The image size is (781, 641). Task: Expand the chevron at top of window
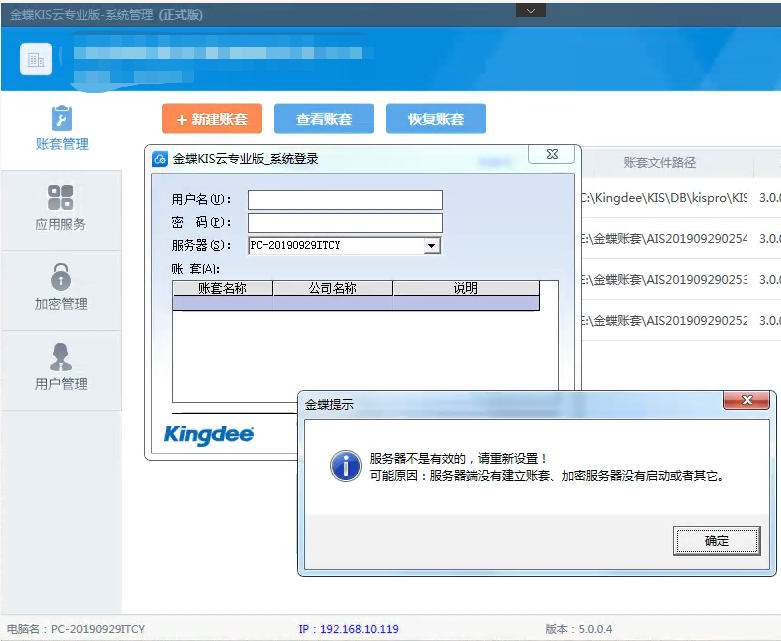pos(530,9)
